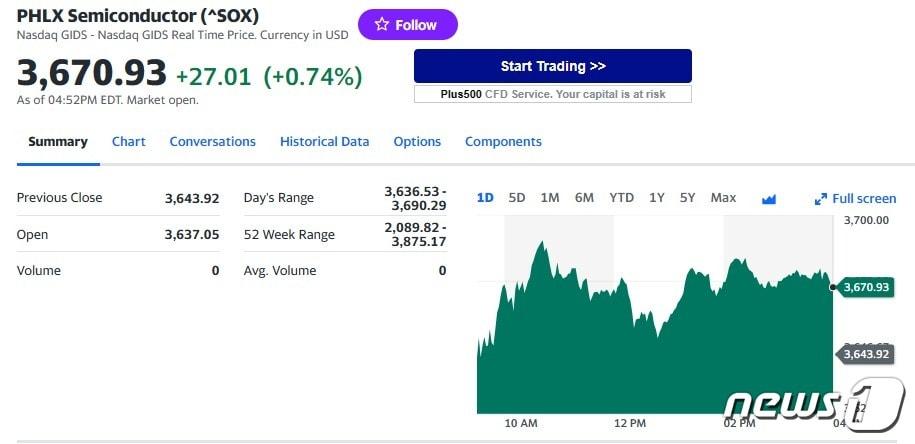Open the chart type icon
Screen dimensions: 915x444
(x=769, y=198)
